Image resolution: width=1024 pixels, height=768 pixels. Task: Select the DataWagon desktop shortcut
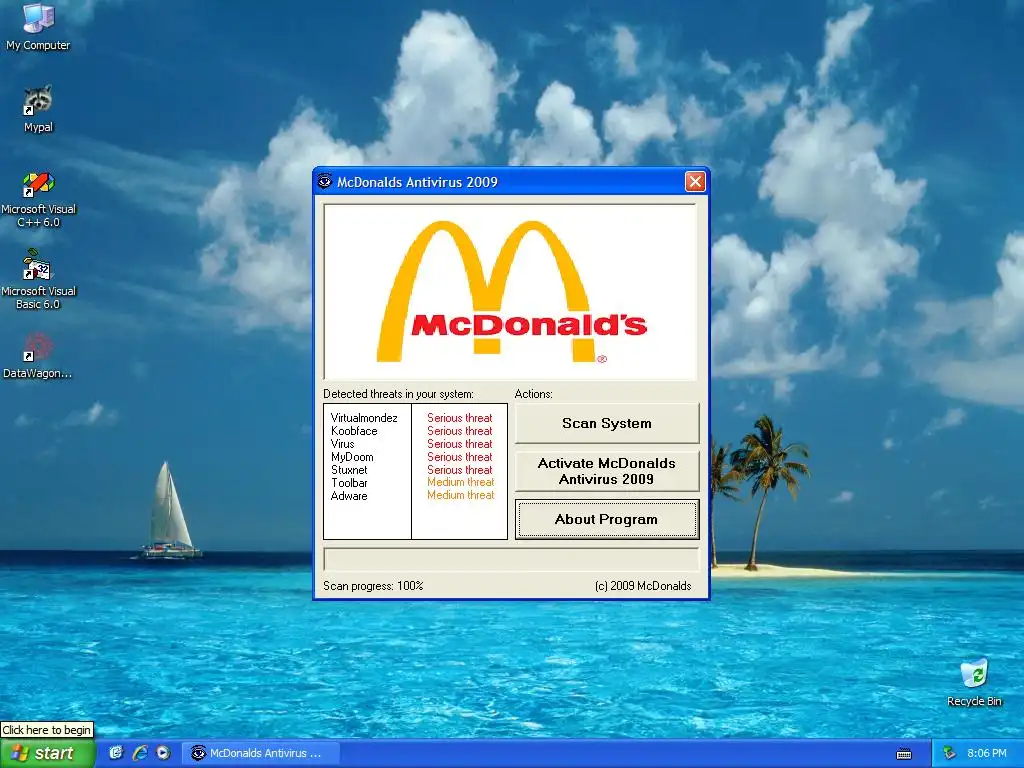38,356
